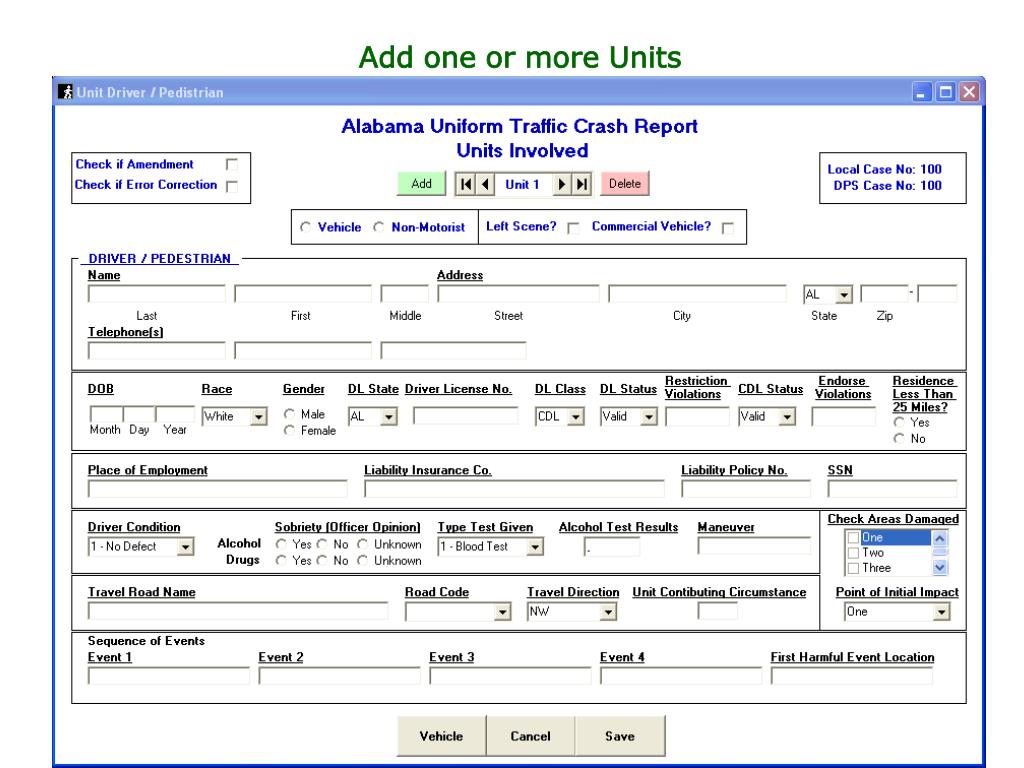Check area Two in Areas Damaged
The image size is (1024, 768).
pyautogui.click(x=853, y=552)
